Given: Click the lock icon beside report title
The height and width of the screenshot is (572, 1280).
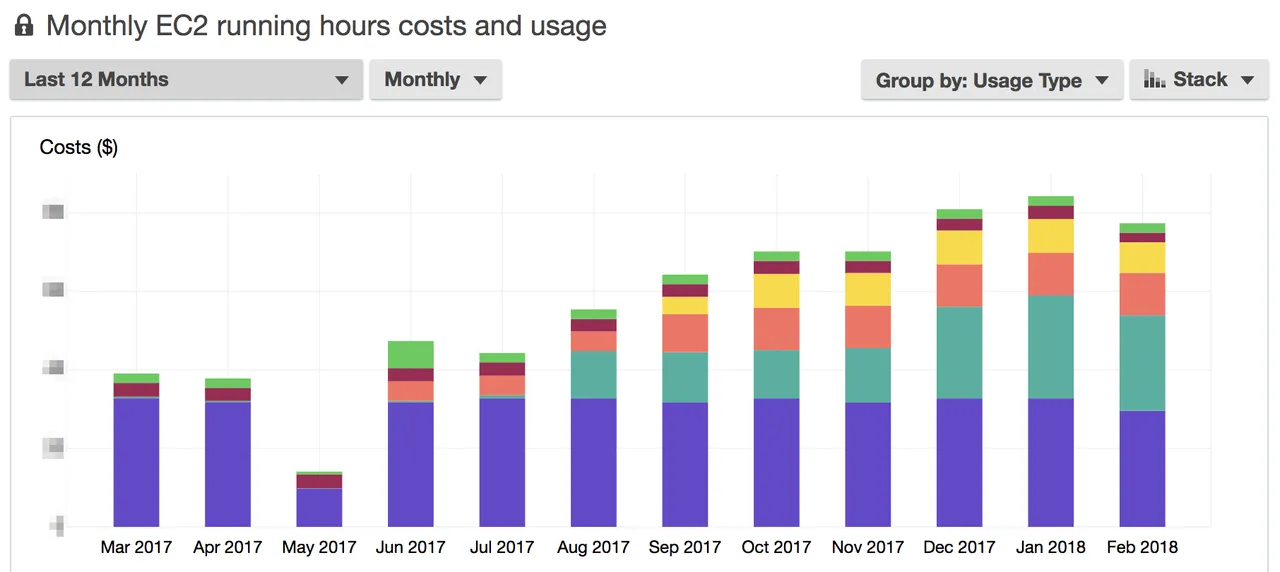Looking at the screenshot, I should click(x=23, y=25).
